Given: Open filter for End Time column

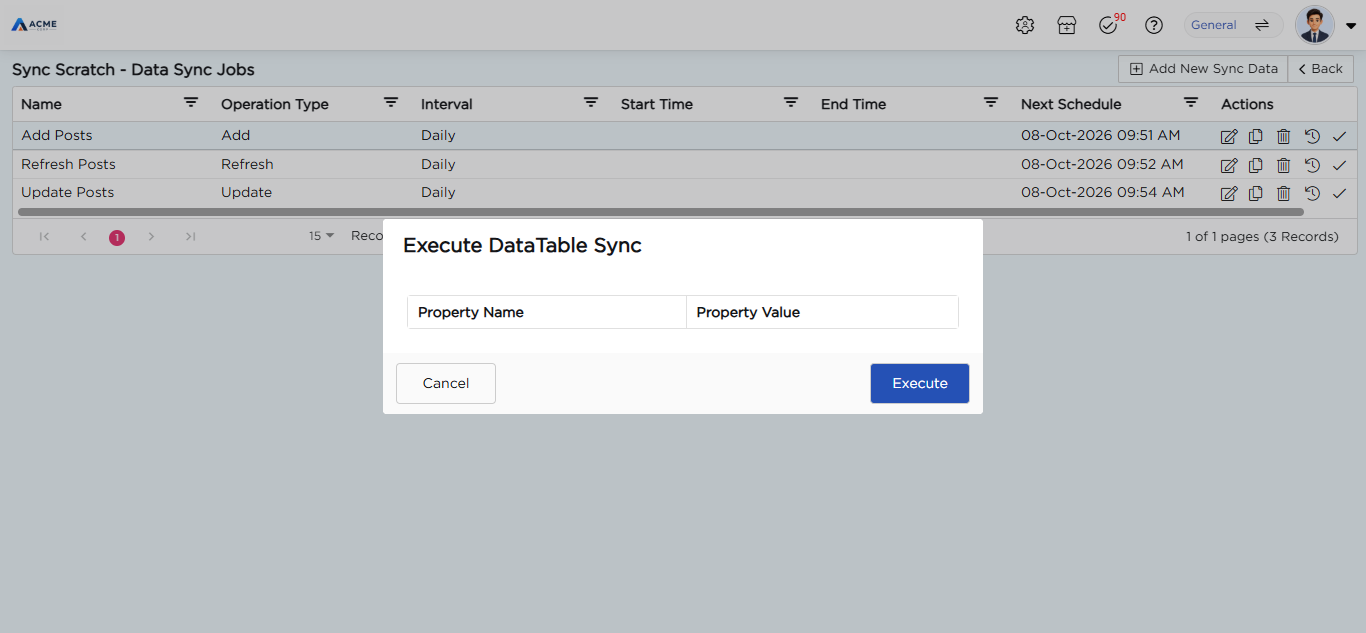Looking at the screenshot, I should click(x=991, y=102).
